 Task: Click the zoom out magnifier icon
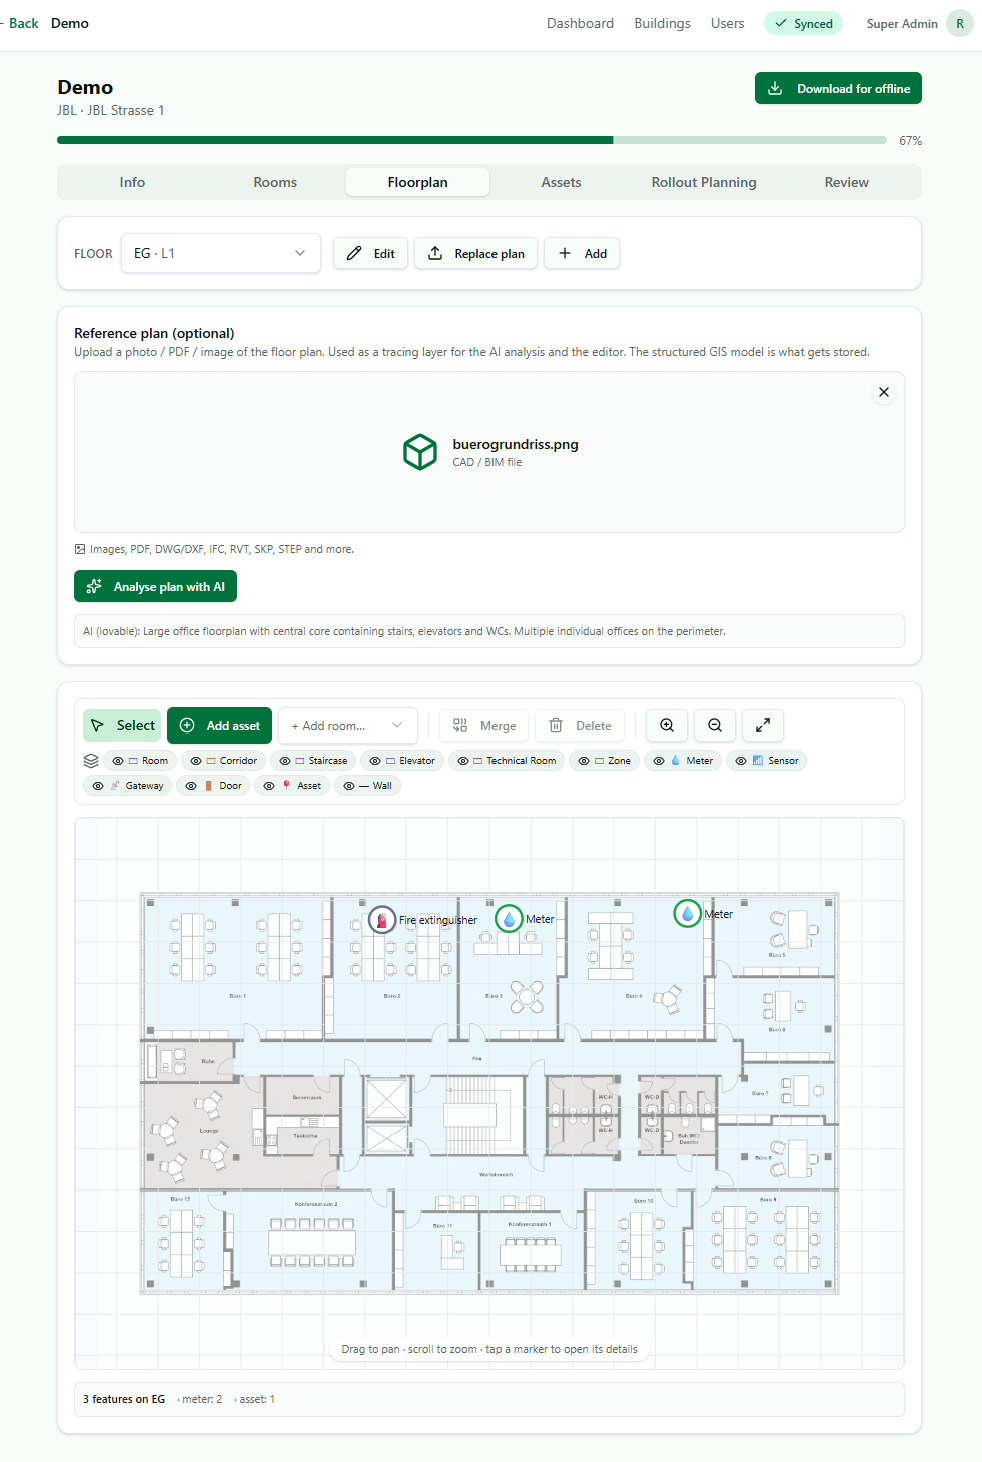coord(715,725)
